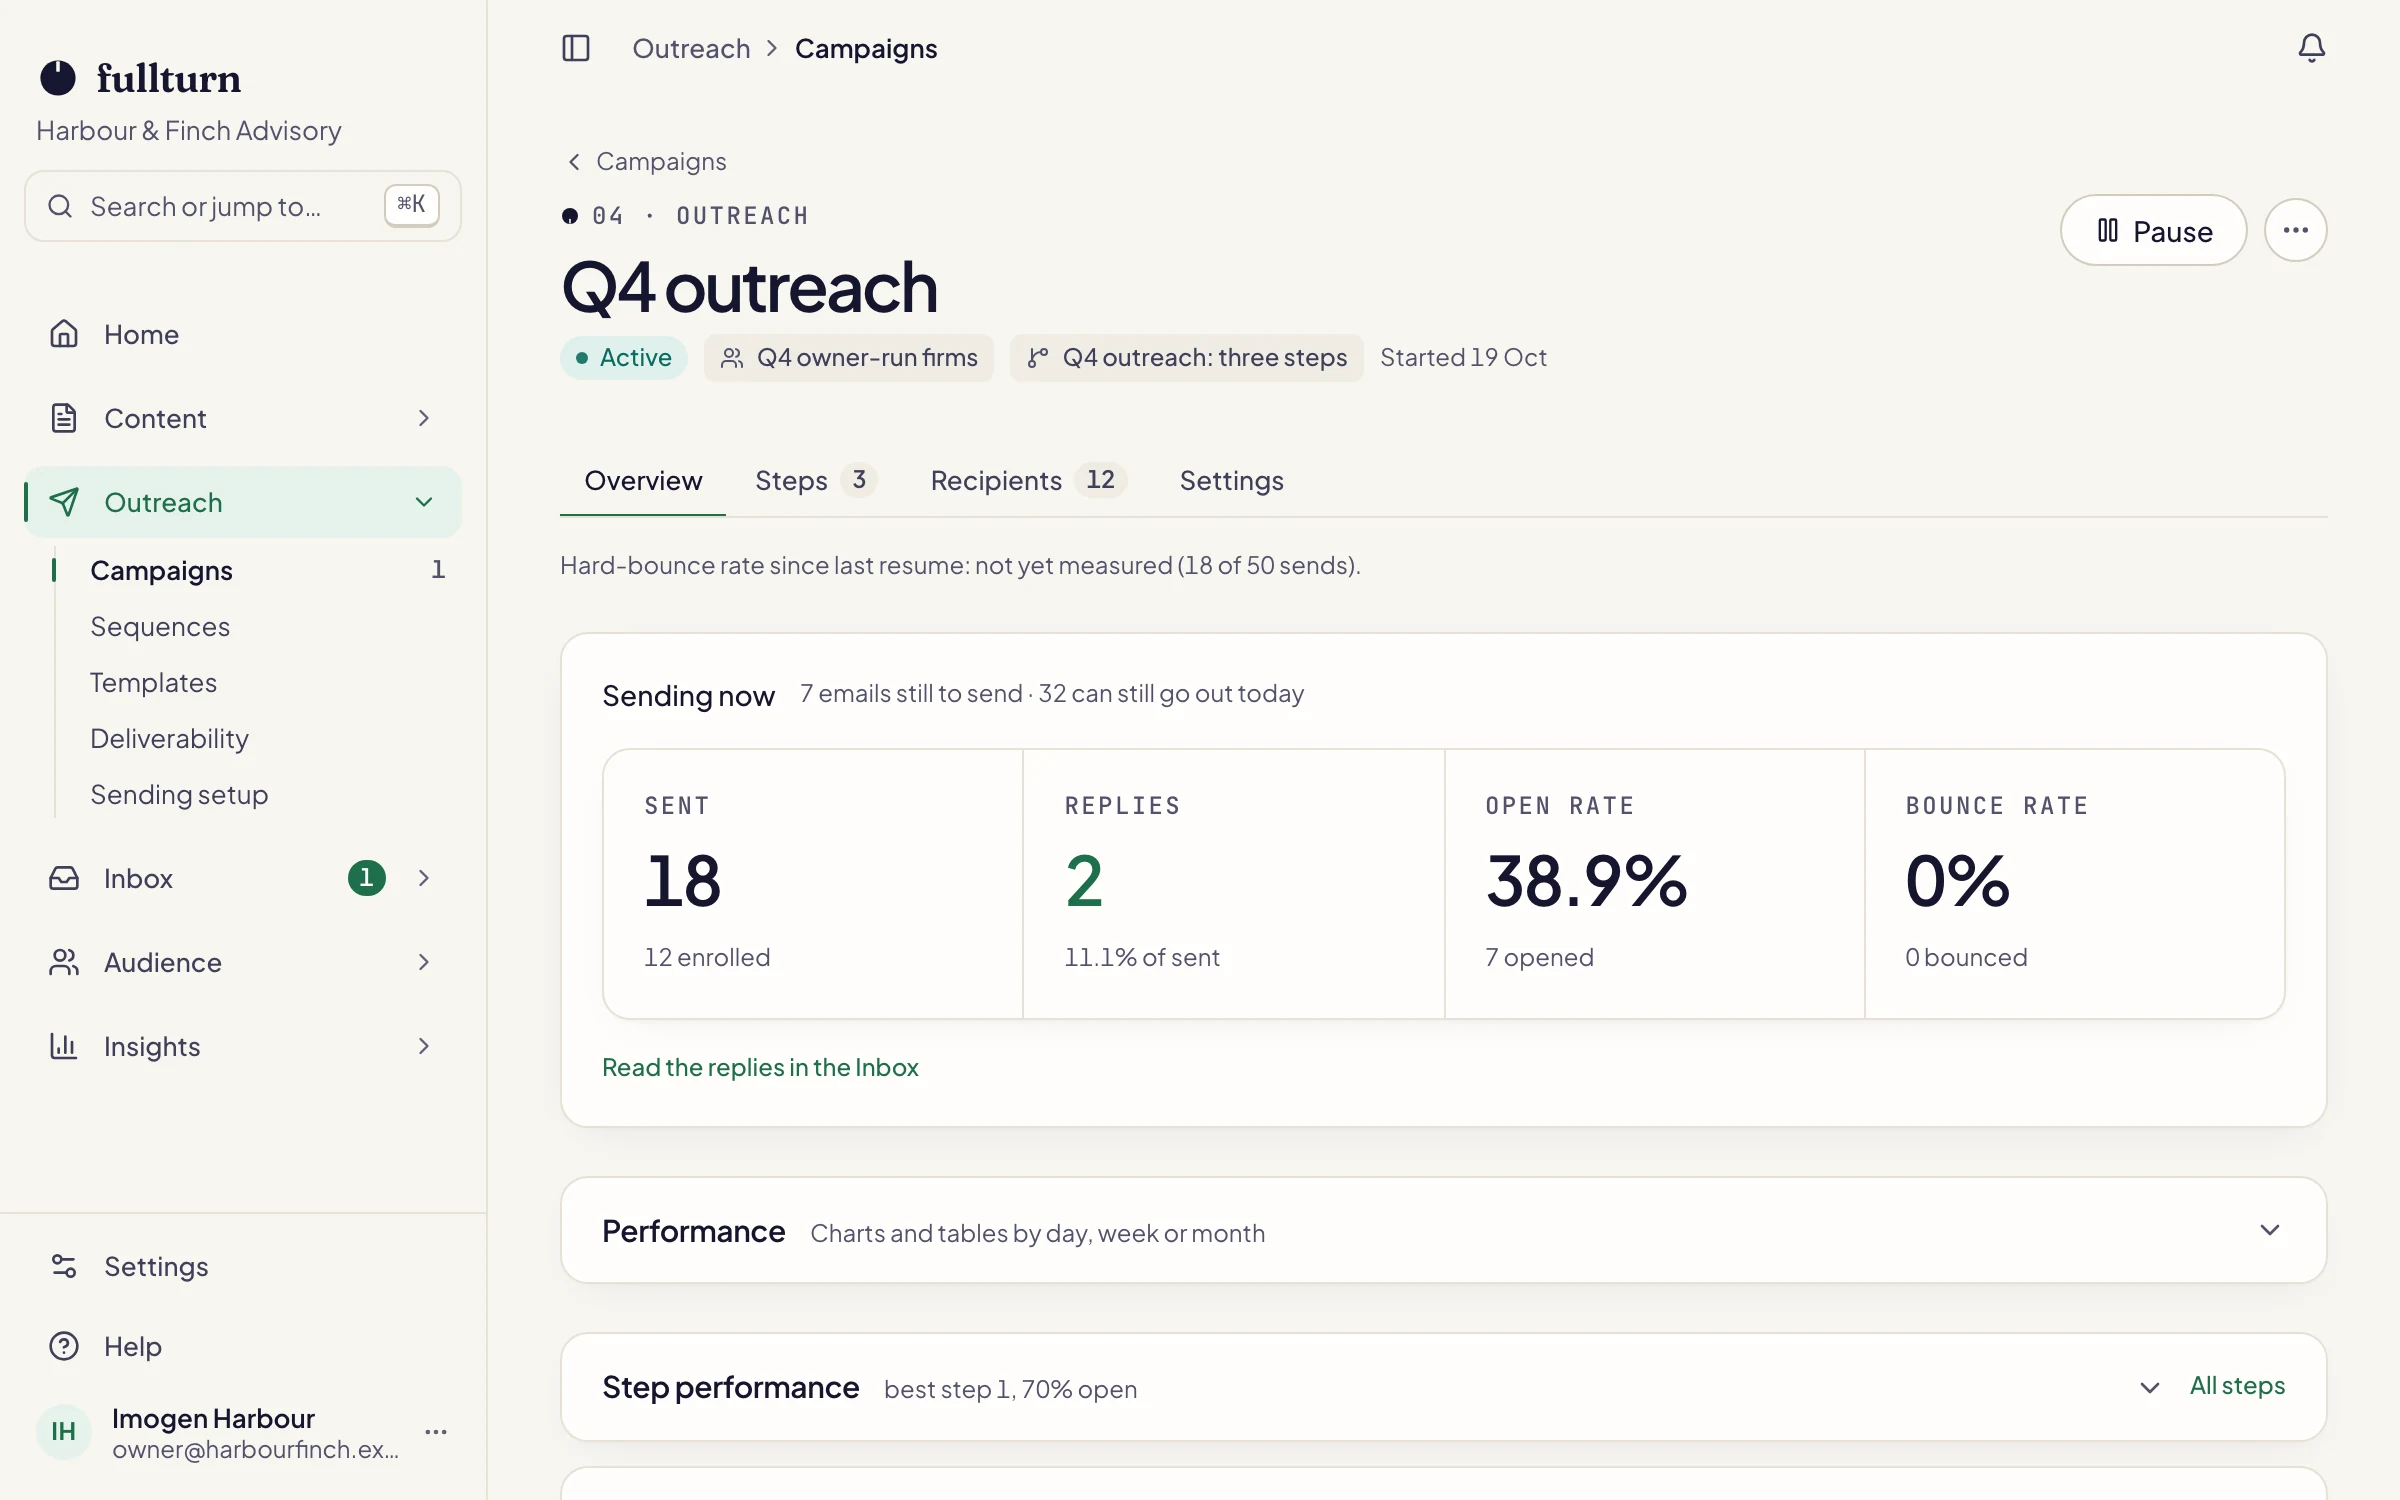
Task: Focus the Search or jump to field
Action: pos(243,206)
